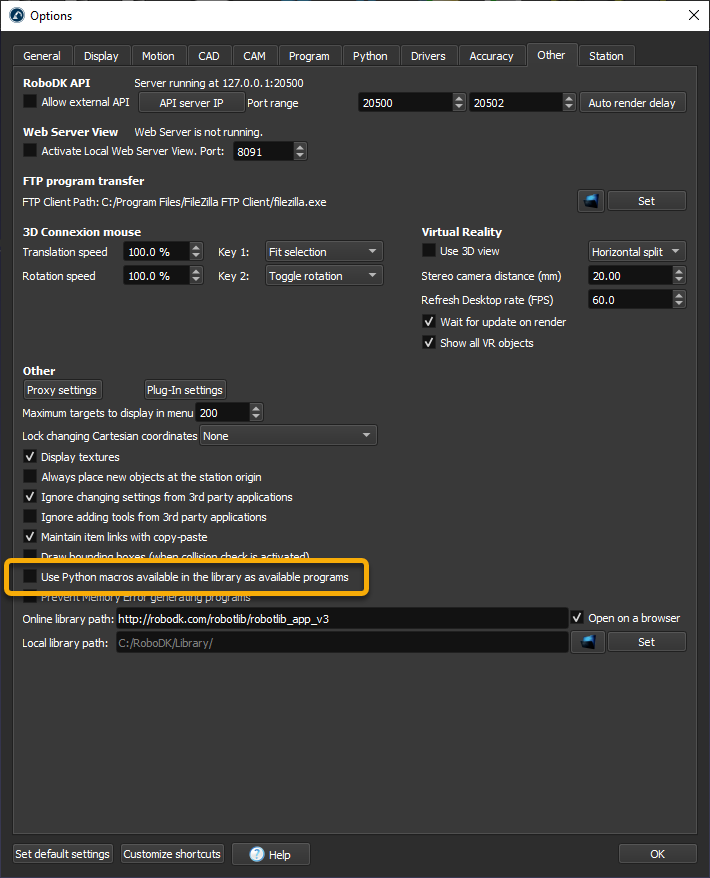Click the local library path browse icon
Screen dimensions: 710x878
click(x=587, y=642)
